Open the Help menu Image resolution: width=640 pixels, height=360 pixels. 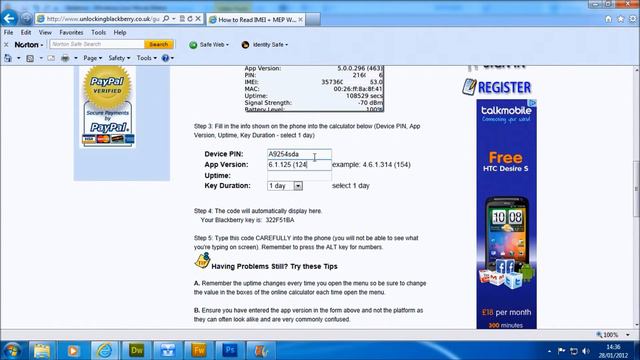120,32
